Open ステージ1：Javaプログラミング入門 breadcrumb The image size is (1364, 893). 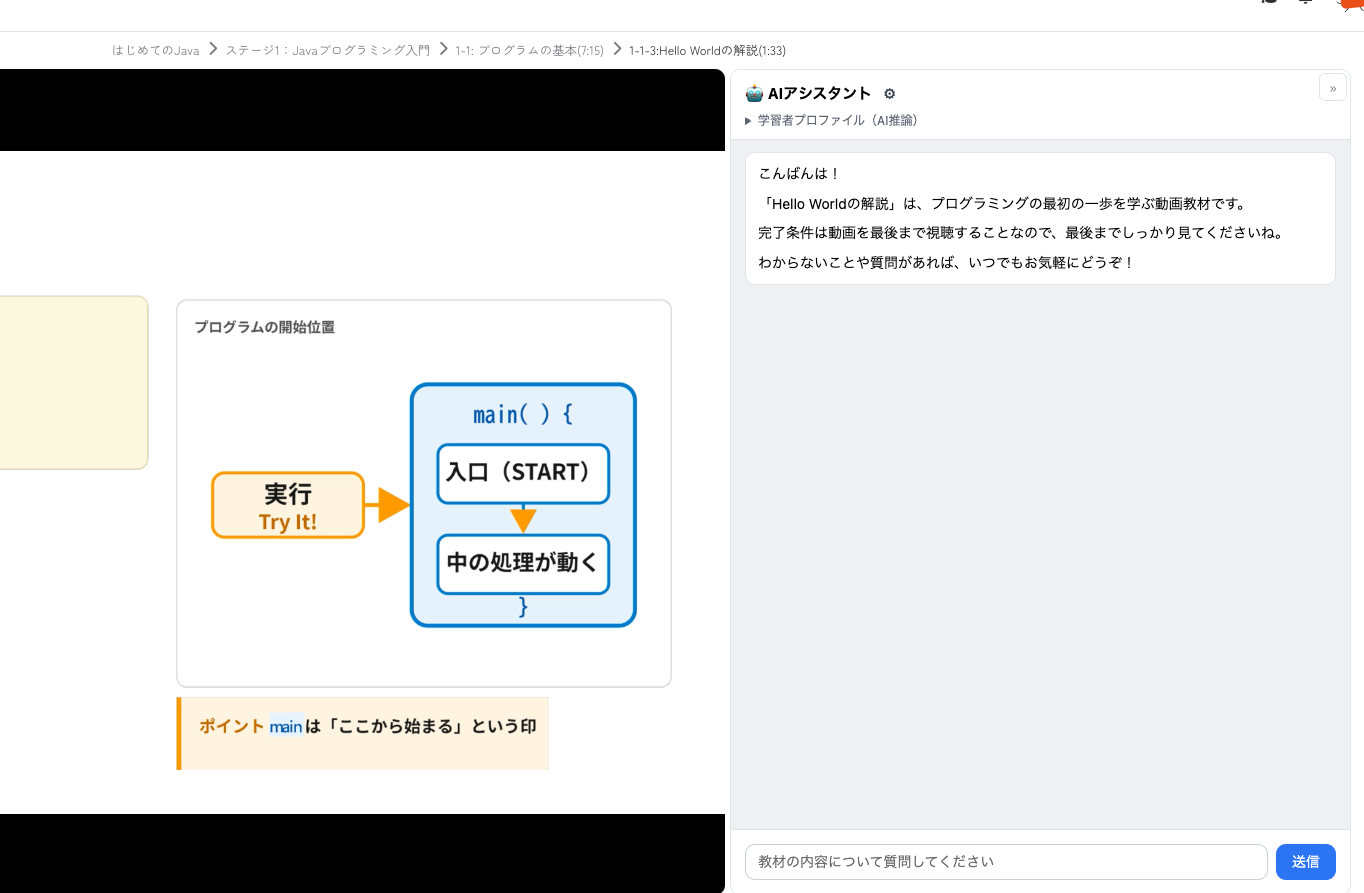pos(327,50)
